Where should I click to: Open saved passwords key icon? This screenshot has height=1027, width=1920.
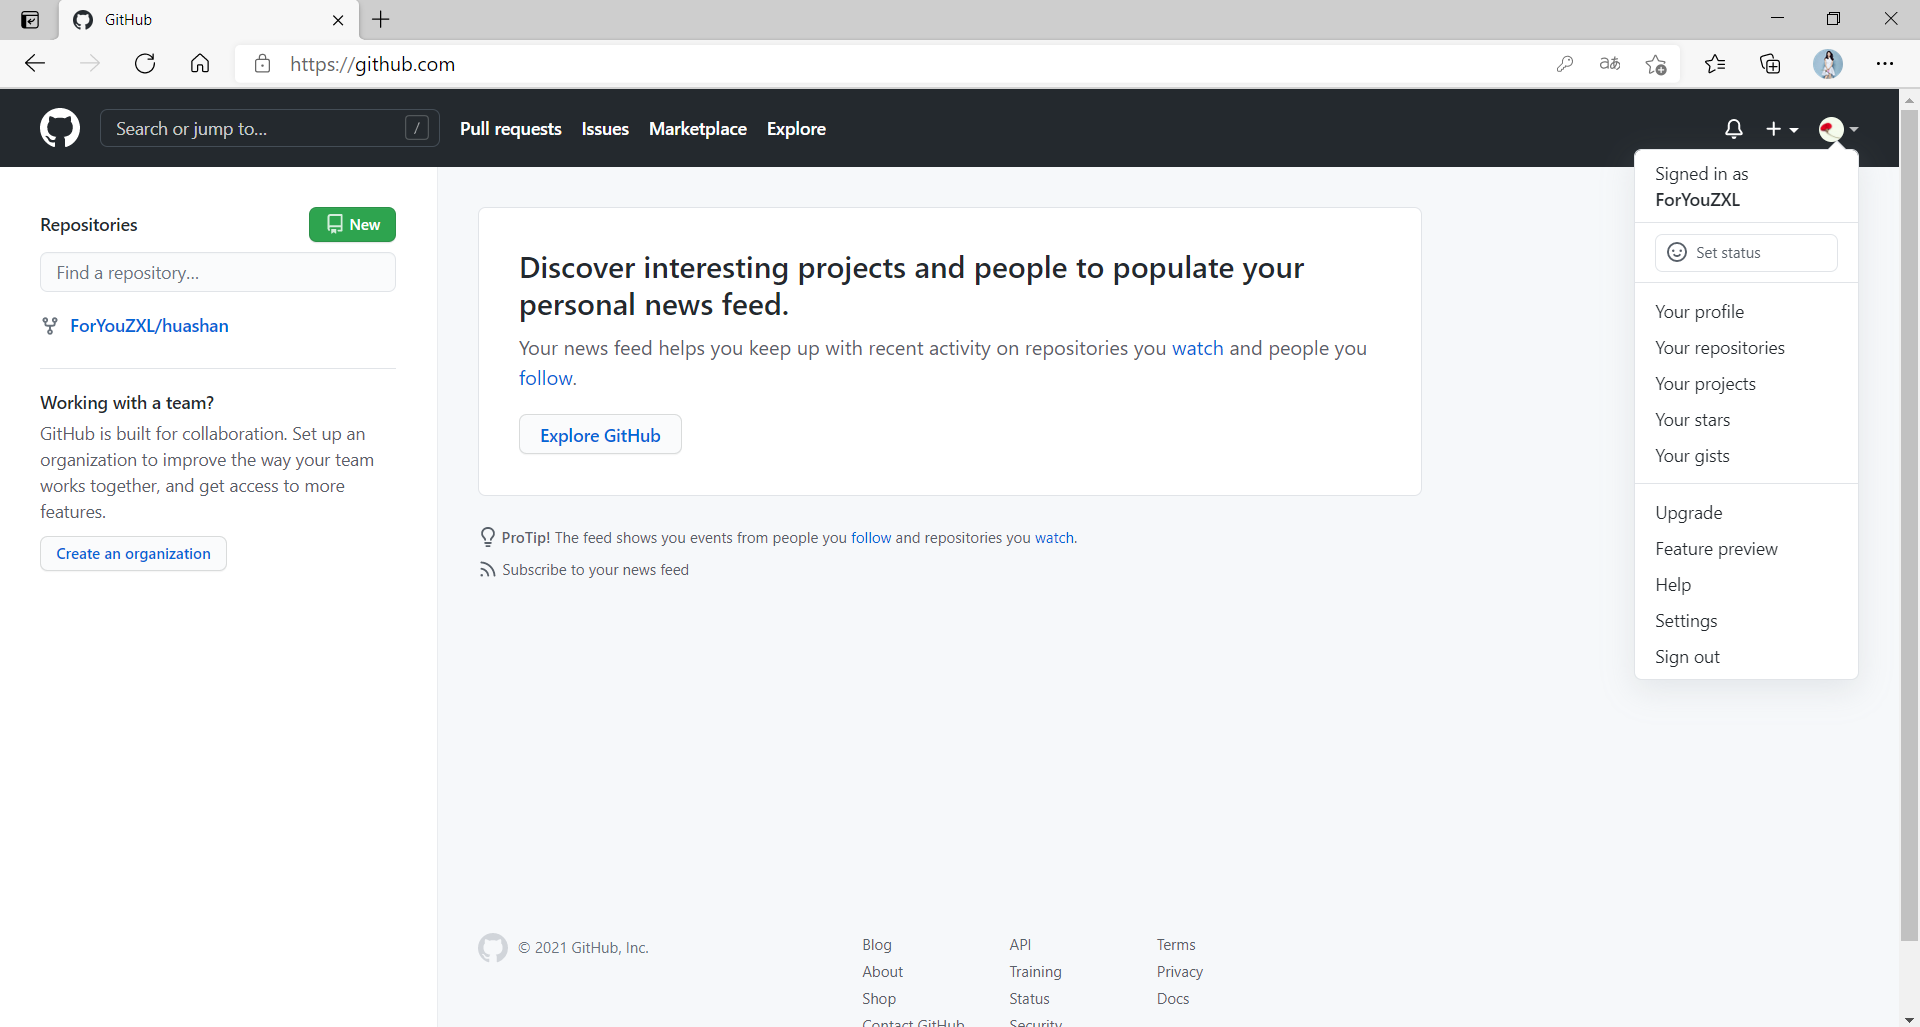1565,64
